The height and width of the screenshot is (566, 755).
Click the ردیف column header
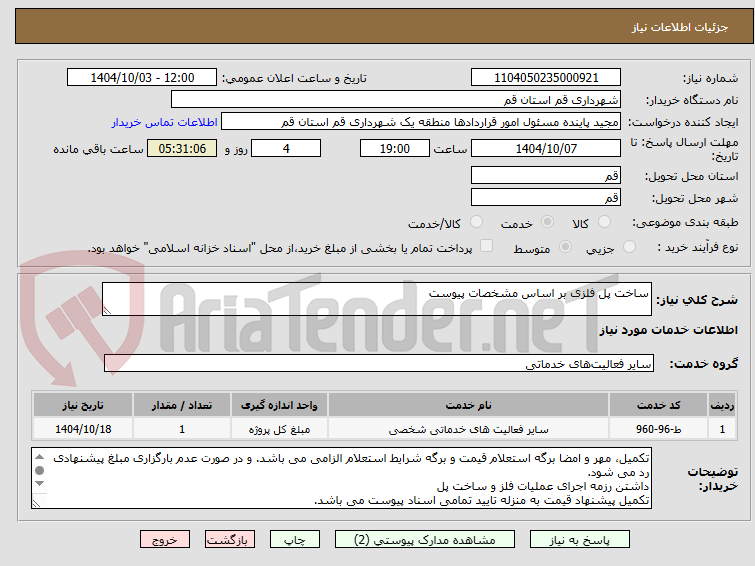click(x=722, y=405)
